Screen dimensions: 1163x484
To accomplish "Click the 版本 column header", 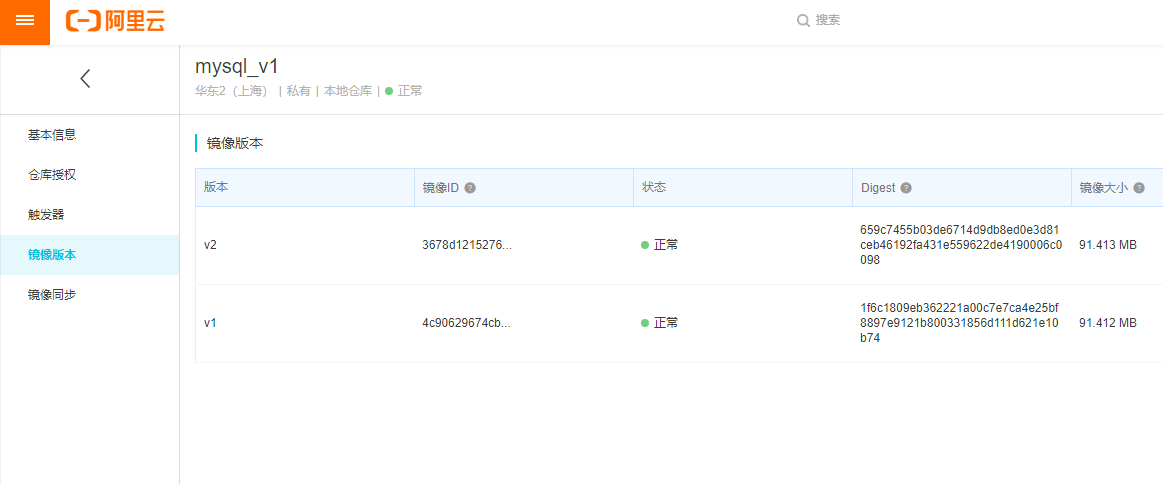I will click(x=217, y=188).
